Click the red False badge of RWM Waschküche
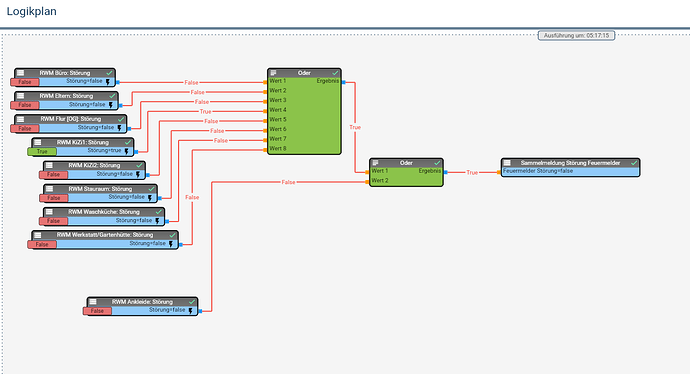Screen dimensions: 690x374 [54, 221]
